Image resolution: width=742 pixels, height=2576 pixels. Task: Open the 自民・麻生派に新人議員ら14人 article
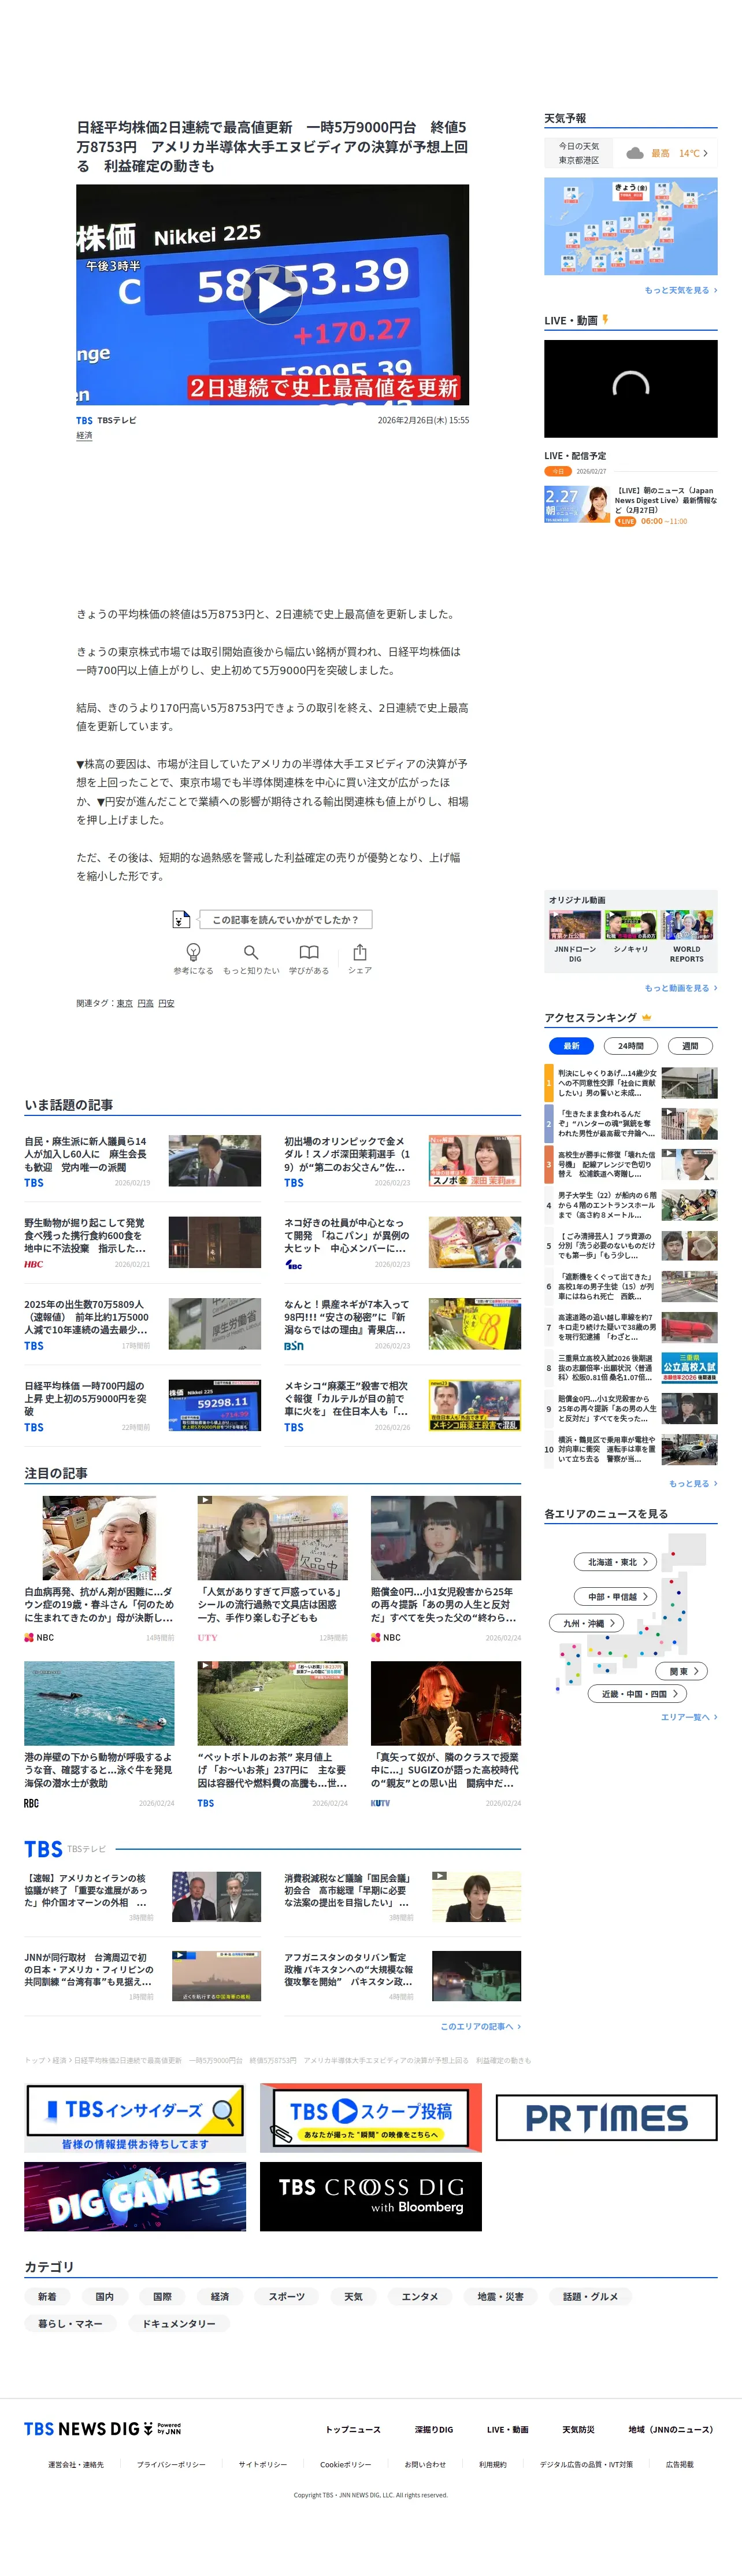[142, 1160]
